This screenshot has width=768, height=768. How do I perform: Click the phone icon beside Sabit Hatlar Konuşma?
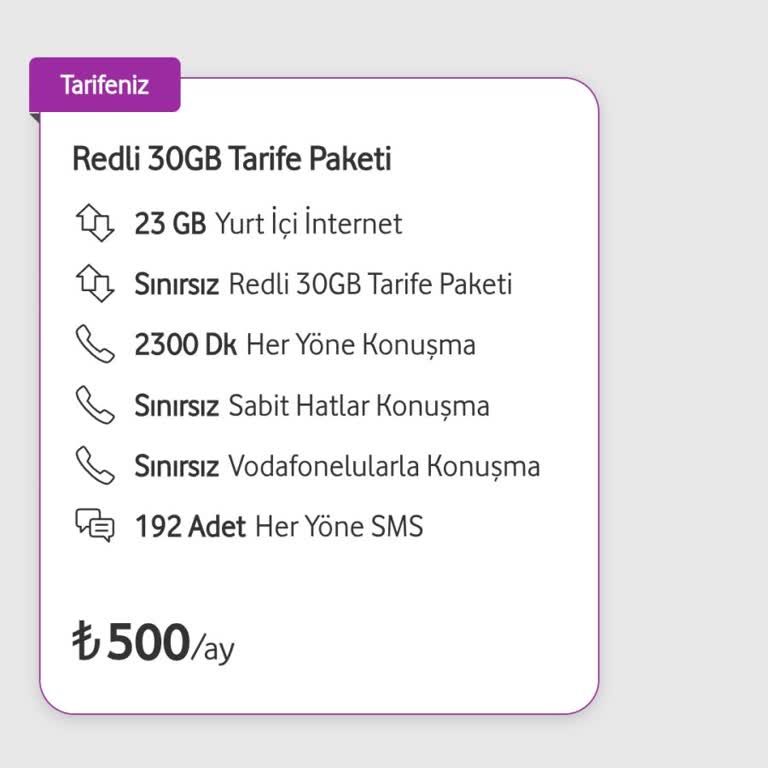click(95, 405)
